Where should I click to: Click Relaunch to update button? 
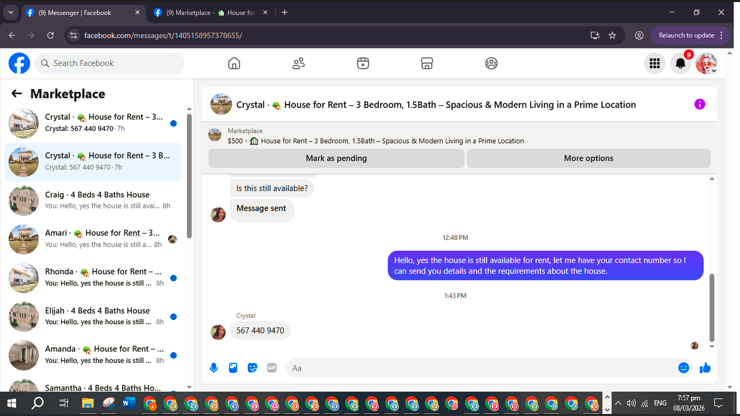tap(690, 35)
